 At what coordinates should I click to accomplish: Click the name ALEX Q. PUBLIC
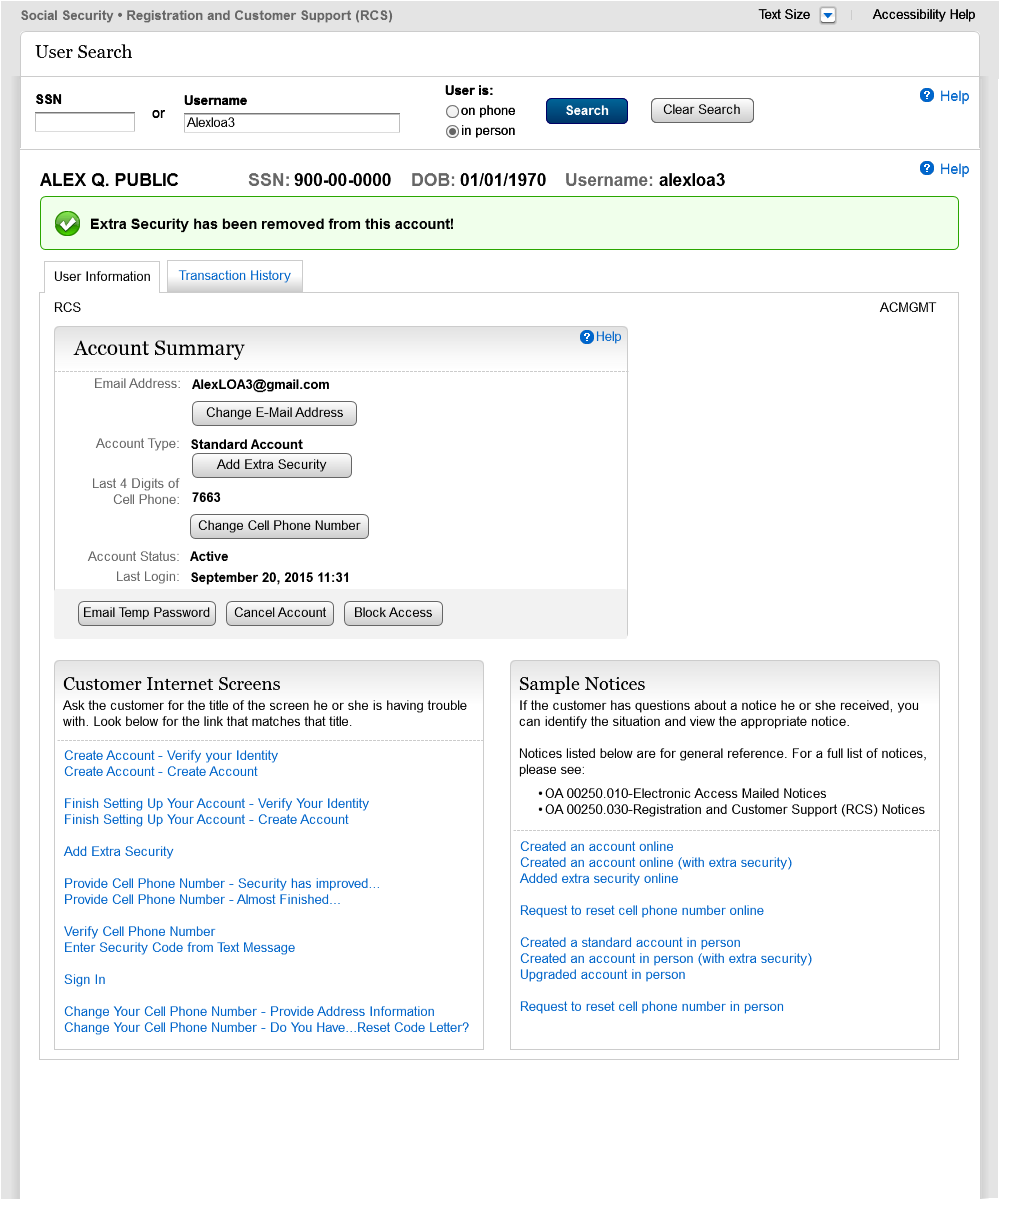click(109, 180)
